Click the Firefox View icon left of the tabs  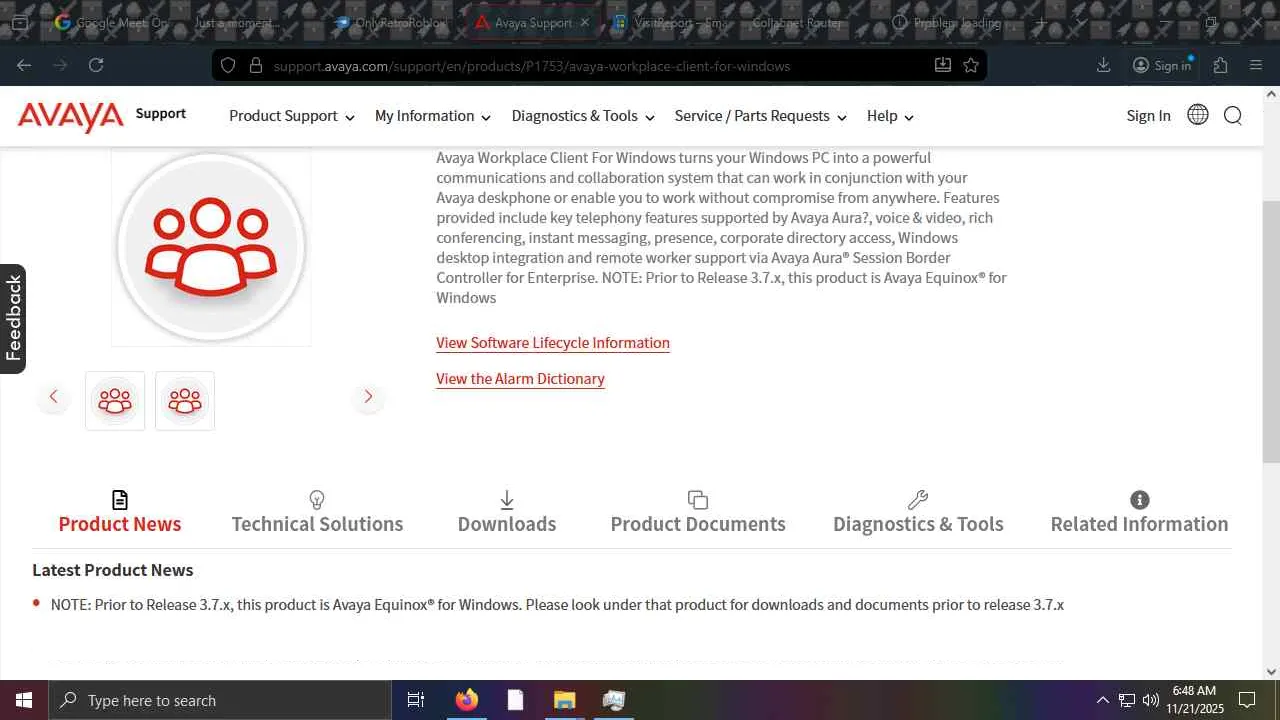pos(20,22)
